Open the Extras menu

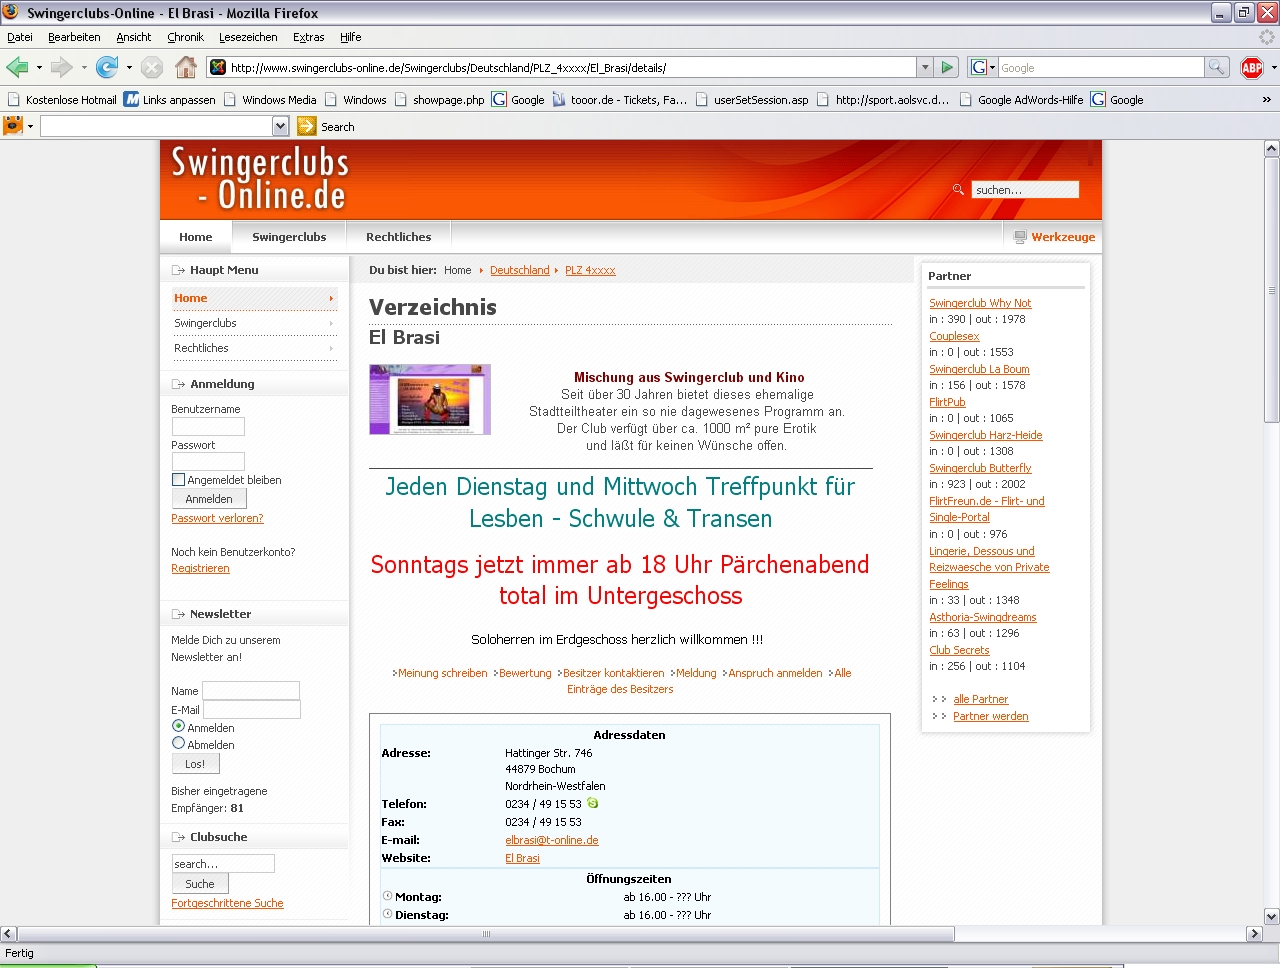(308, 37)
